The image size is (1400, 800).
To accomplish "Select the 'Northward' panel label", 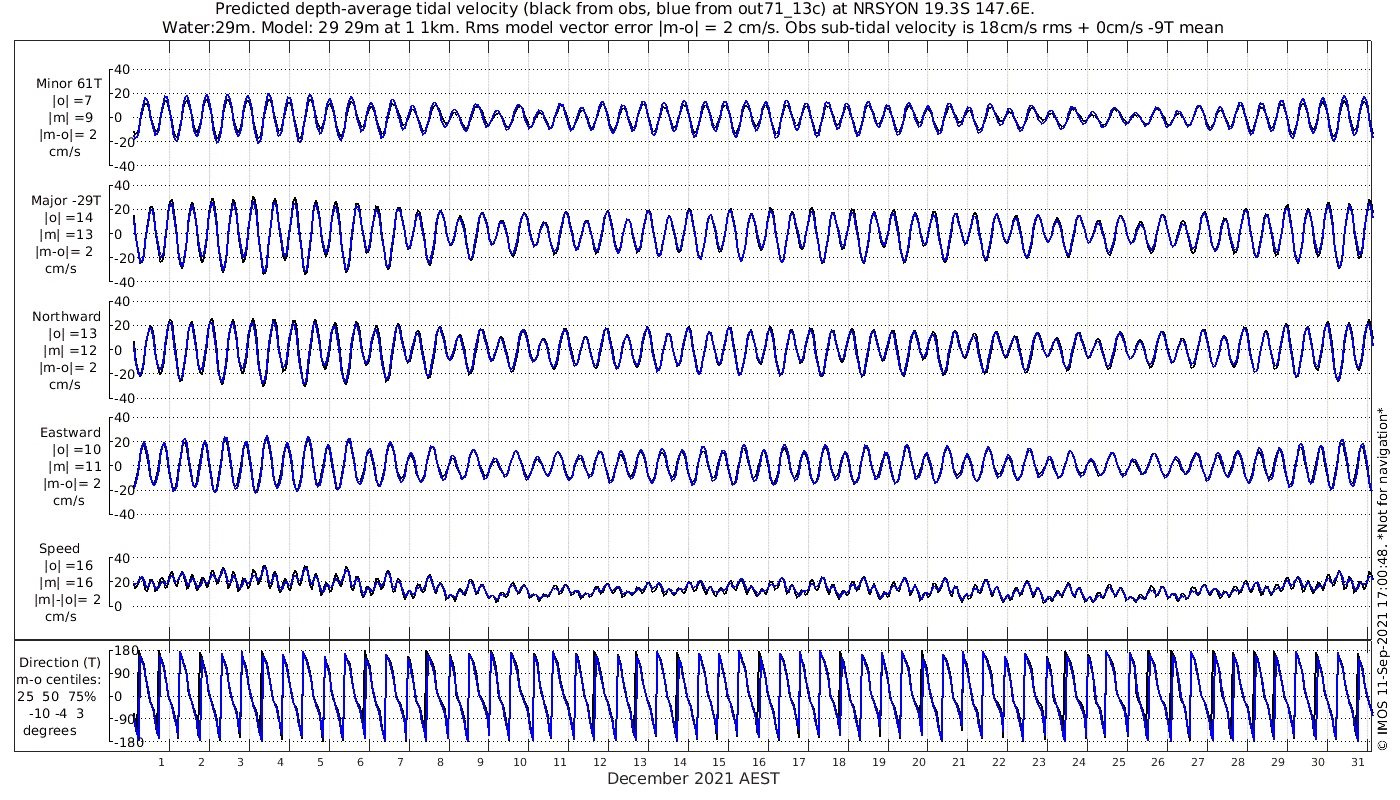I will pos(67,316).
